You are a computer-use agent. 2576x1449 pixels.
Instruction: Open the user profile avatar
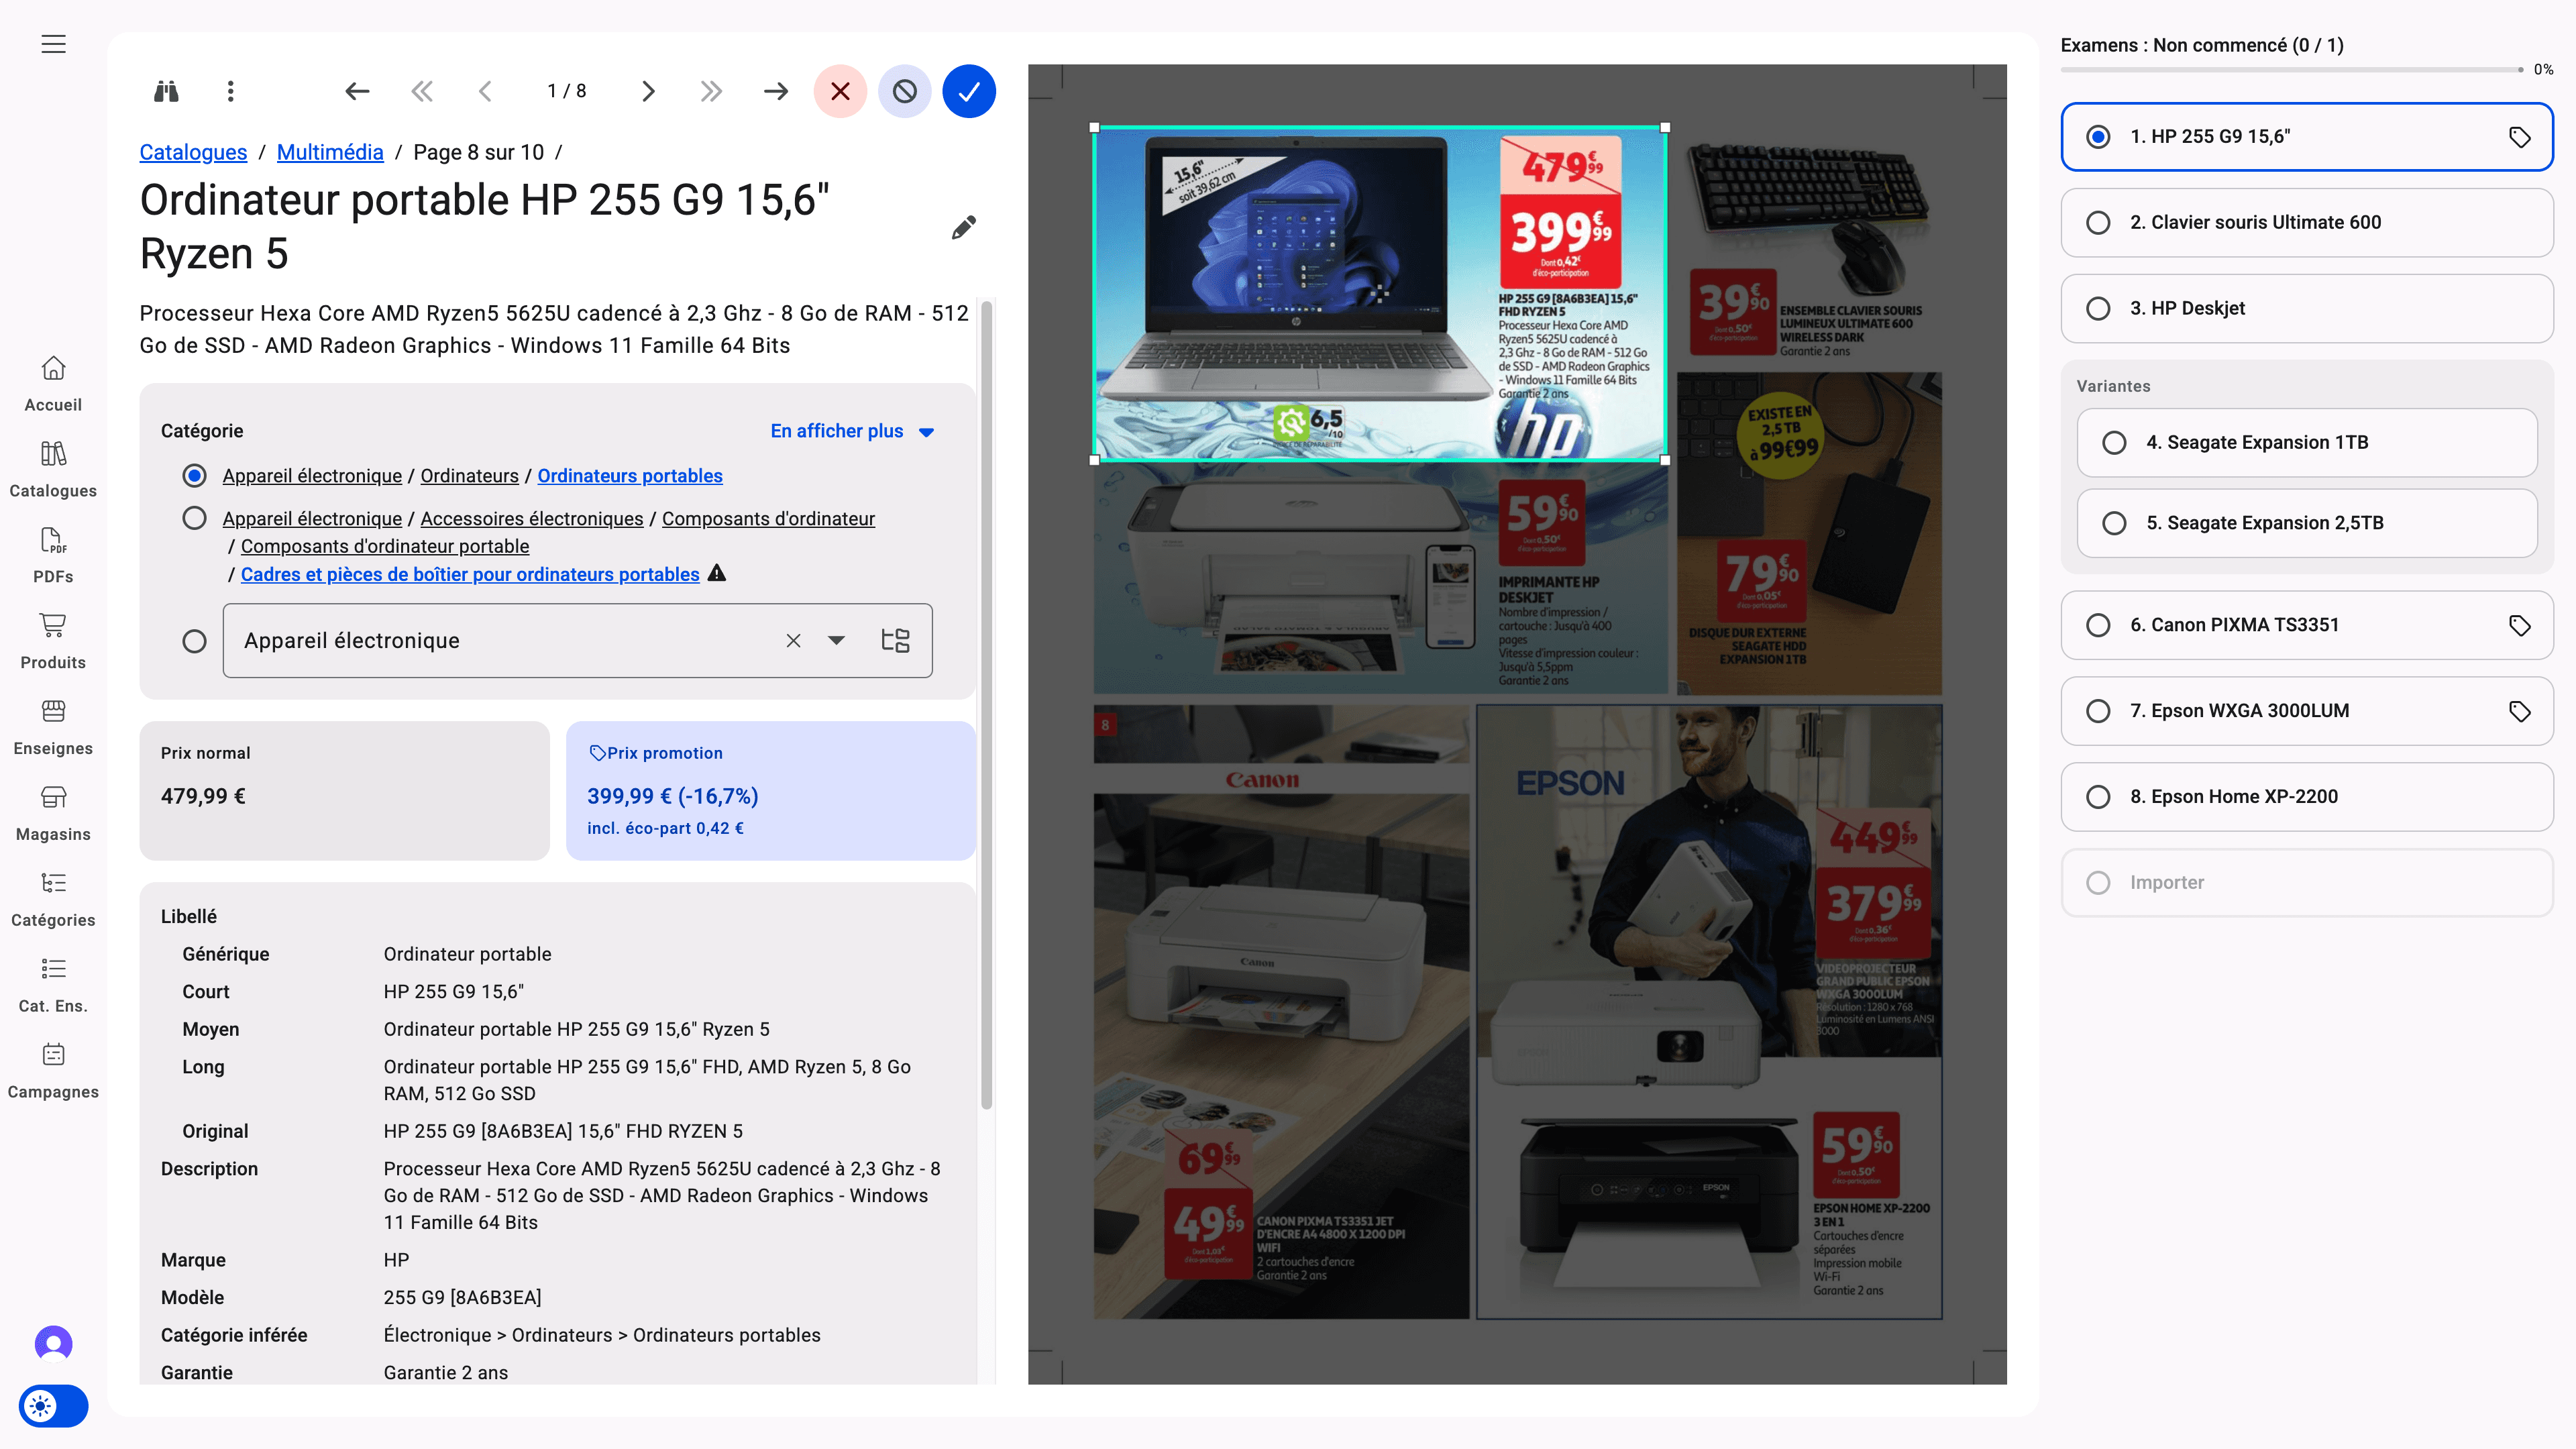[x=53, y=1344]
